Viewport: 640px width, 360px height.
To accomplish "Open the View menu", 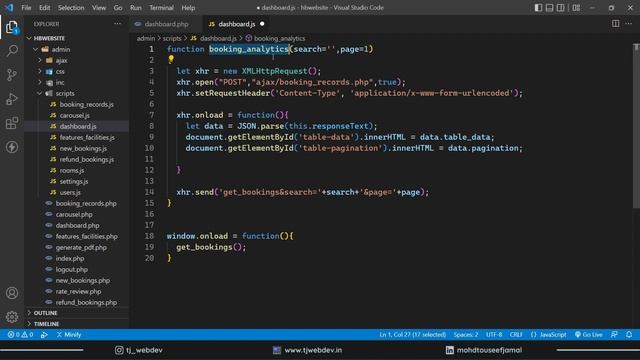I will pyautogui.click(x=99, y=8).
